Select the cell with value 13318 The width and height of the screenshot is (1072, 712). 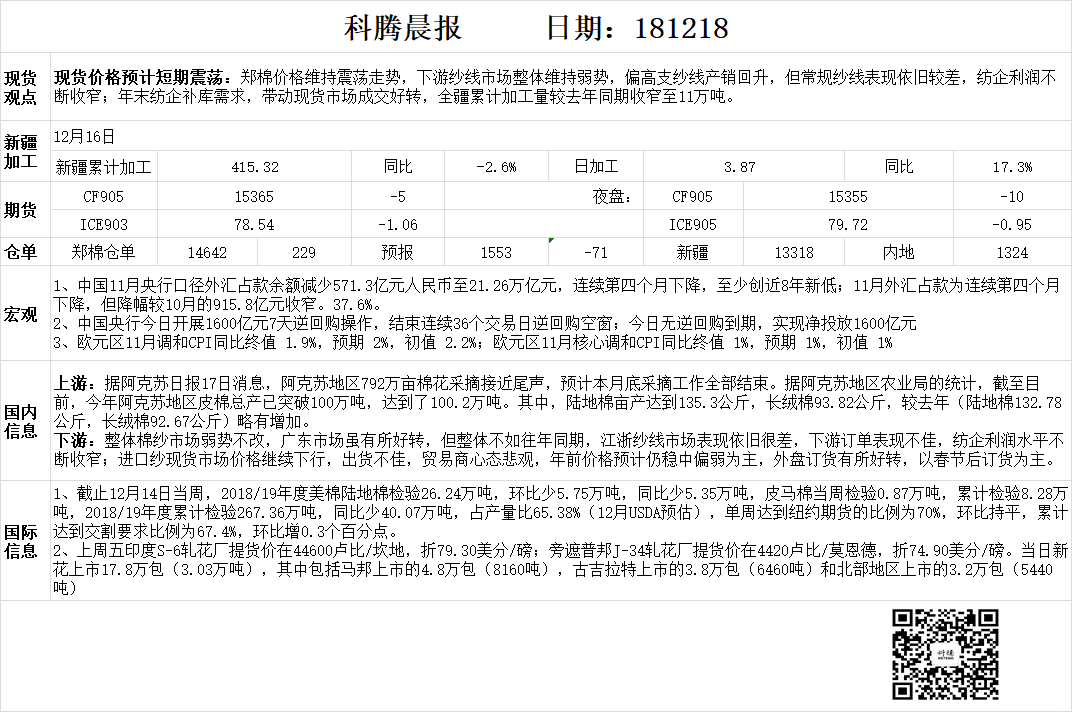(794, 253)
